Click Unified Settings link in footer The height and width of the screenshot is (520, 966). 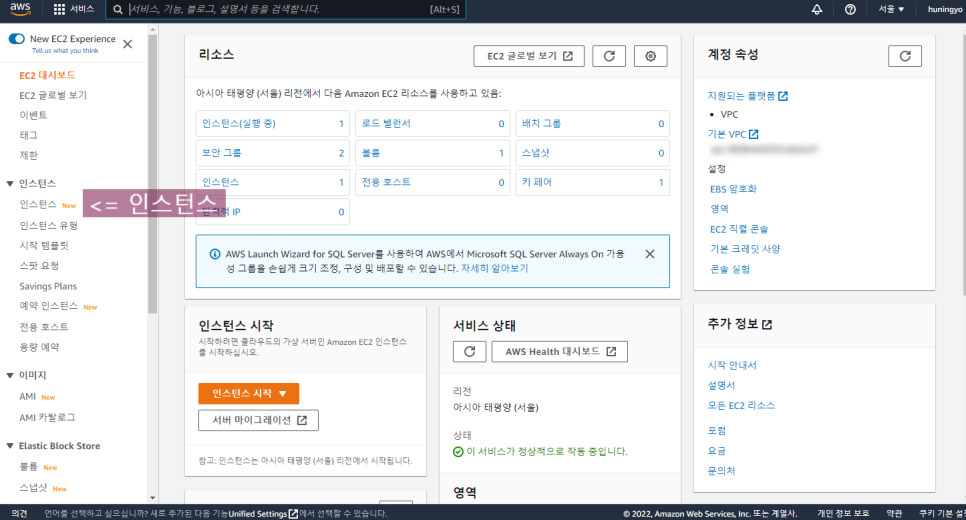point(263,514)
